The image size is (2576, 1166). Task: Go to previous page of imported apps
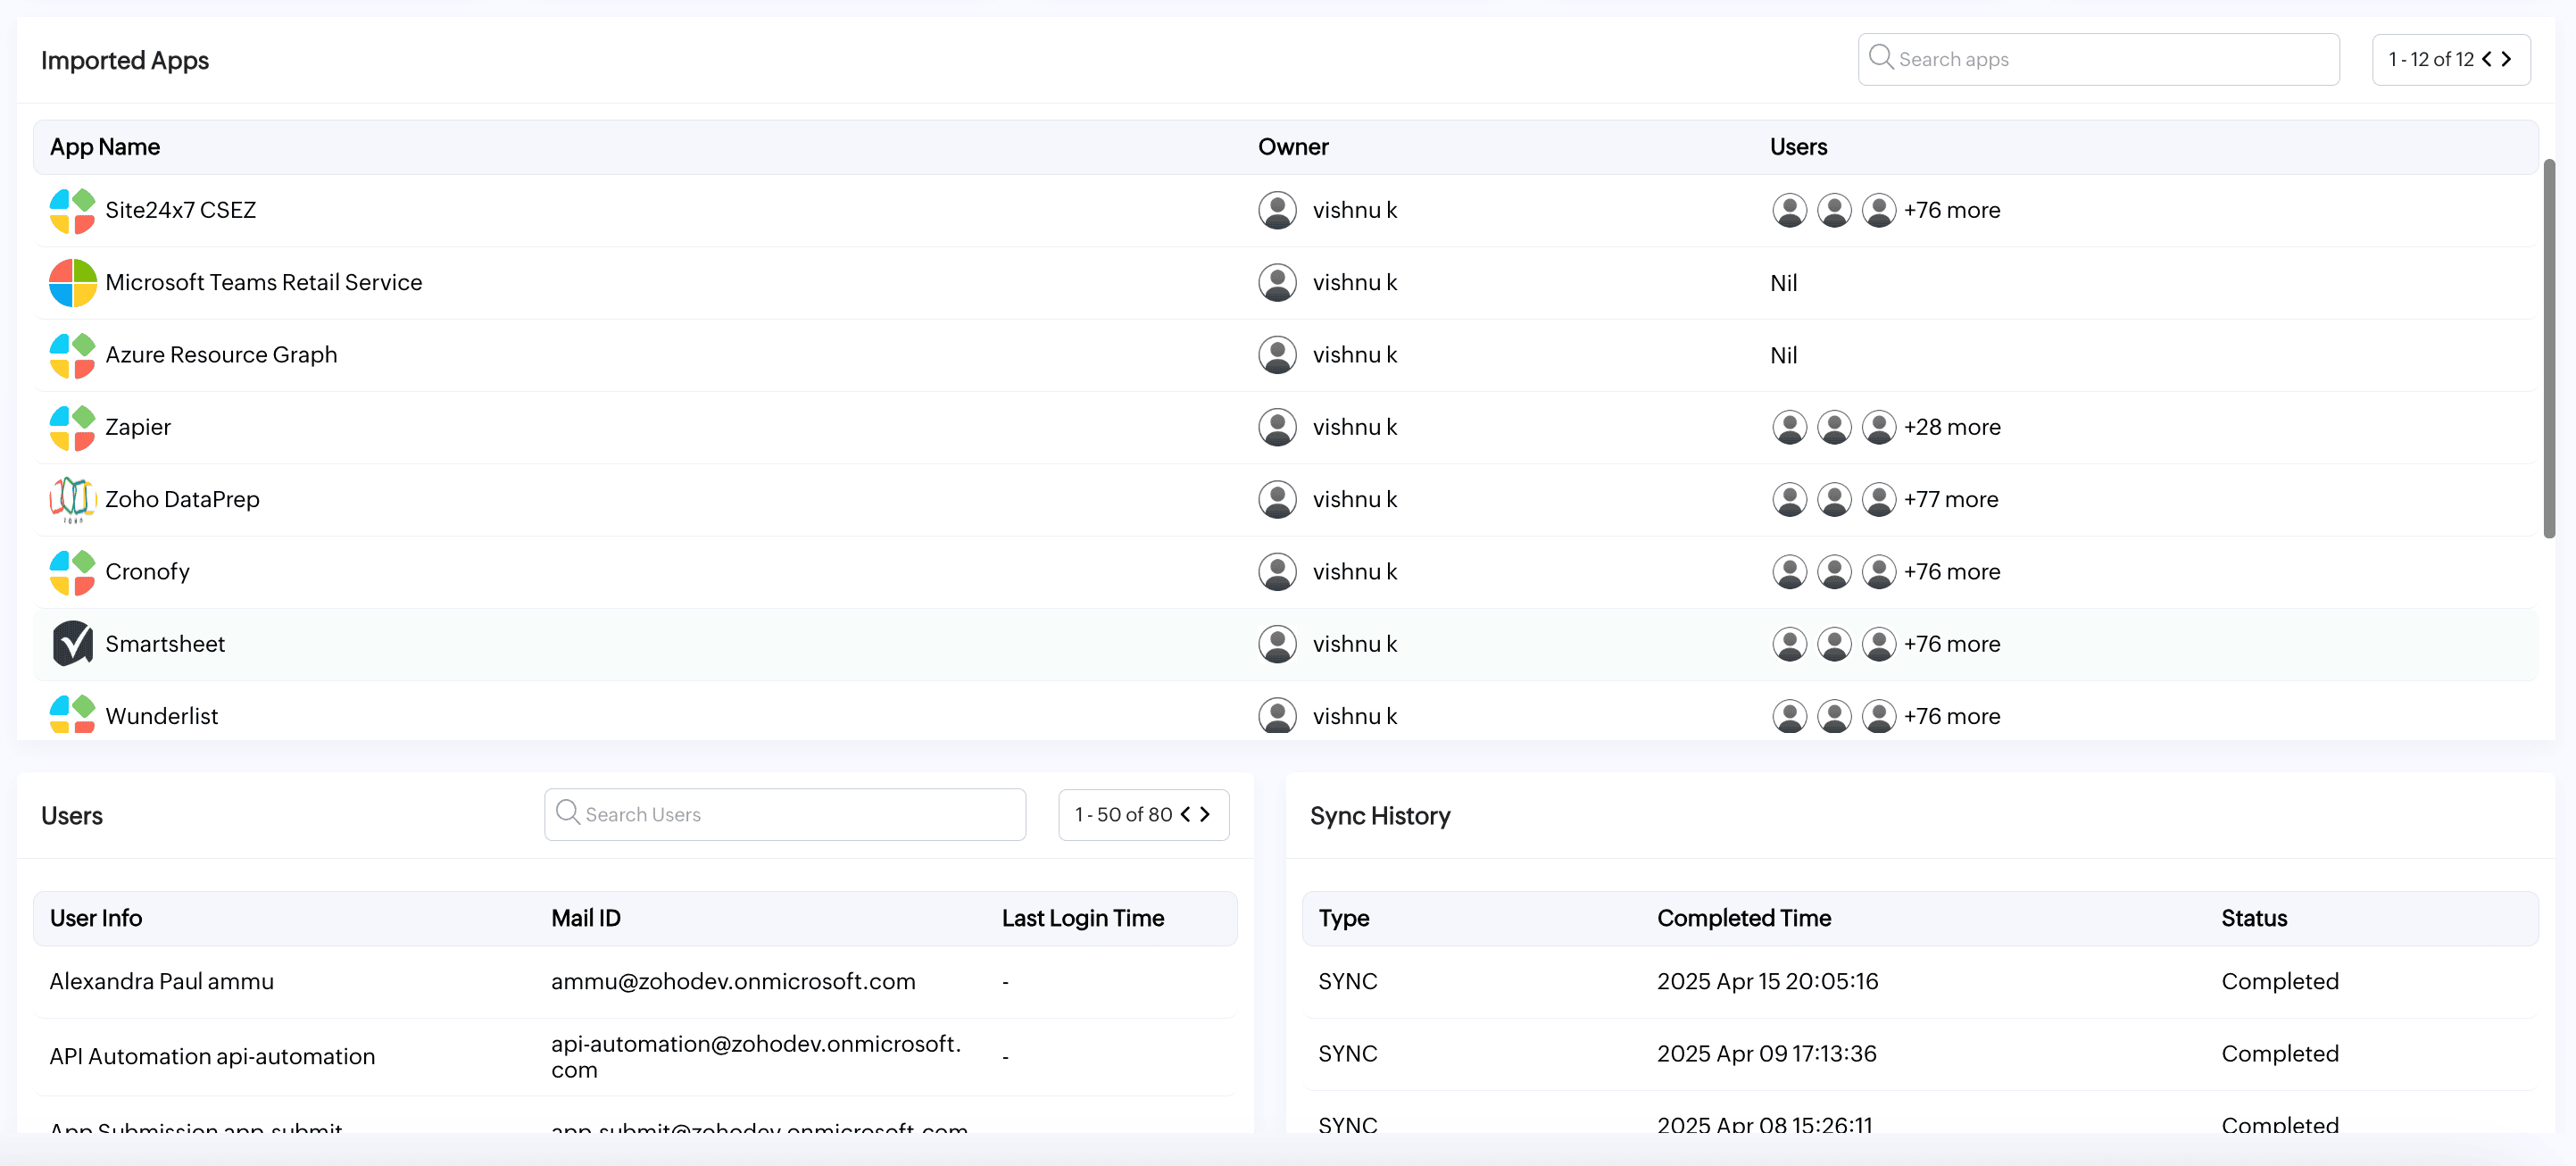point(2487,59)
